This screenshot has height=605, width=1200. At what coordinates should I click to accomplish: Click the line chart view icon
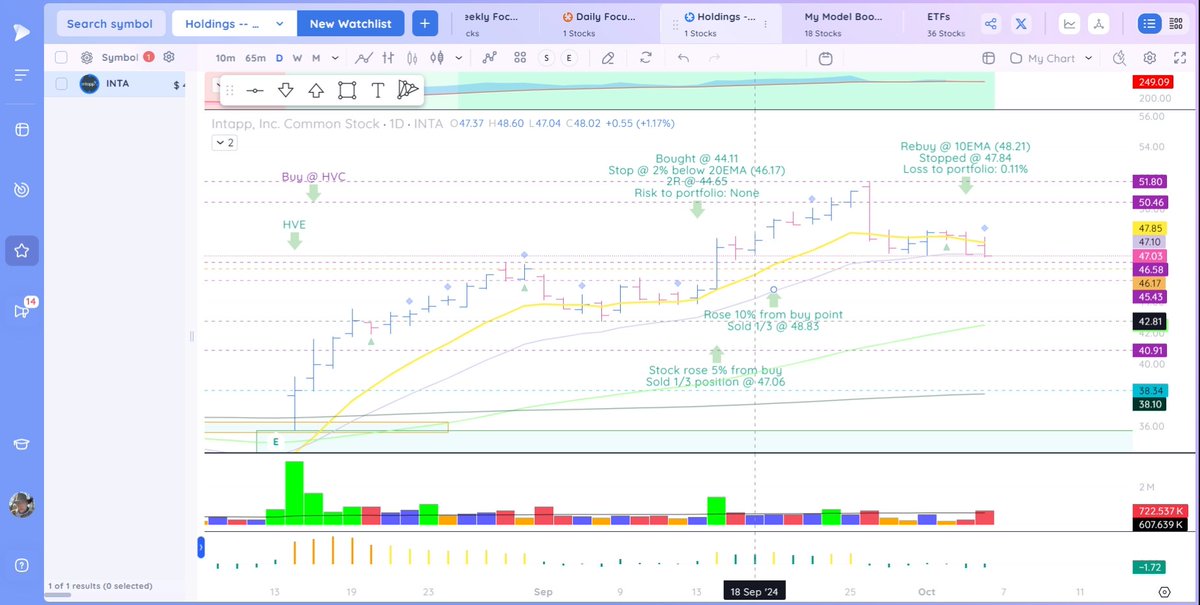coord(1070,24)
